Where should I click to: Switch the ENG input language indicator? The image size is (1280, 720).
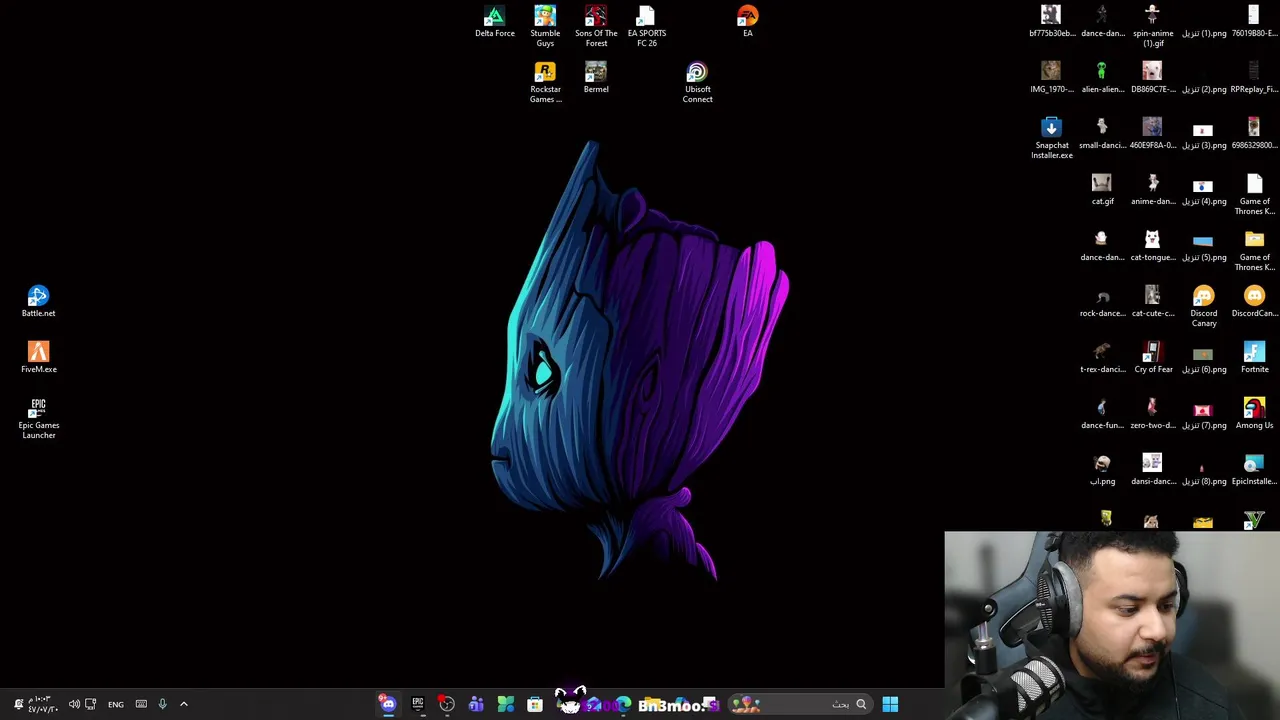[116, 704]
